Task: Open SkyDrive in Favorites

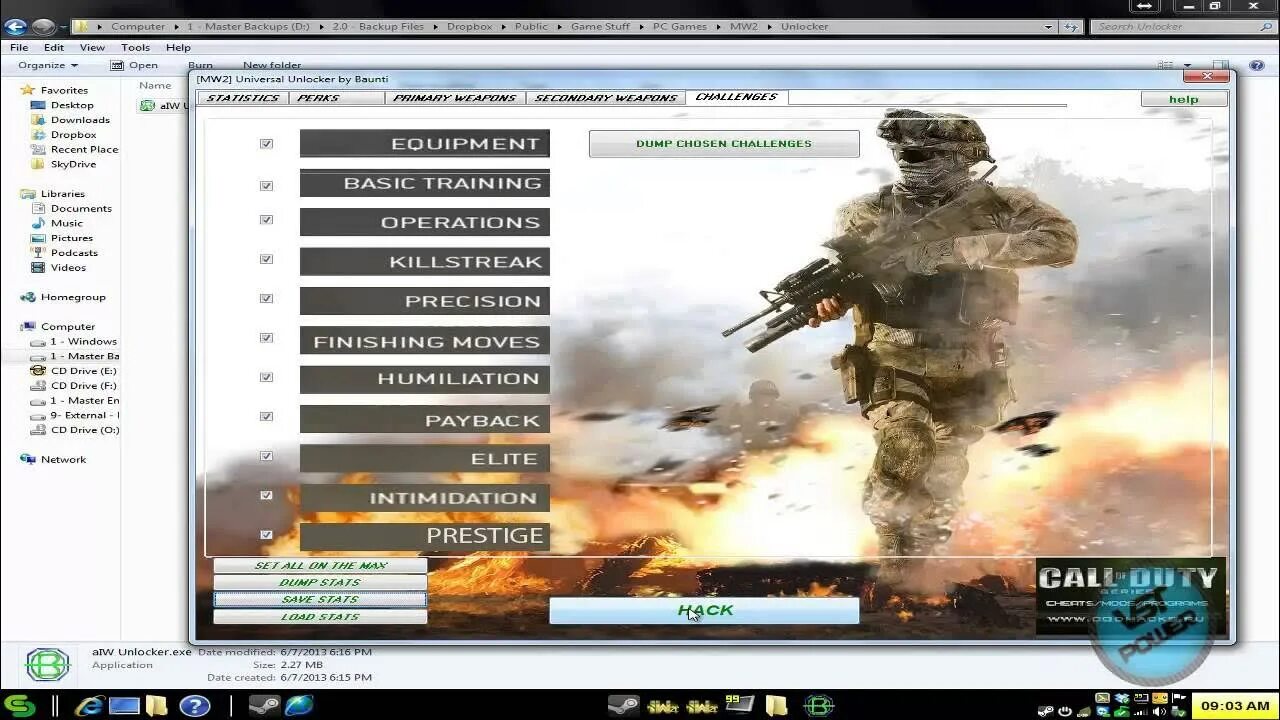Action: (x=72, y=164)
